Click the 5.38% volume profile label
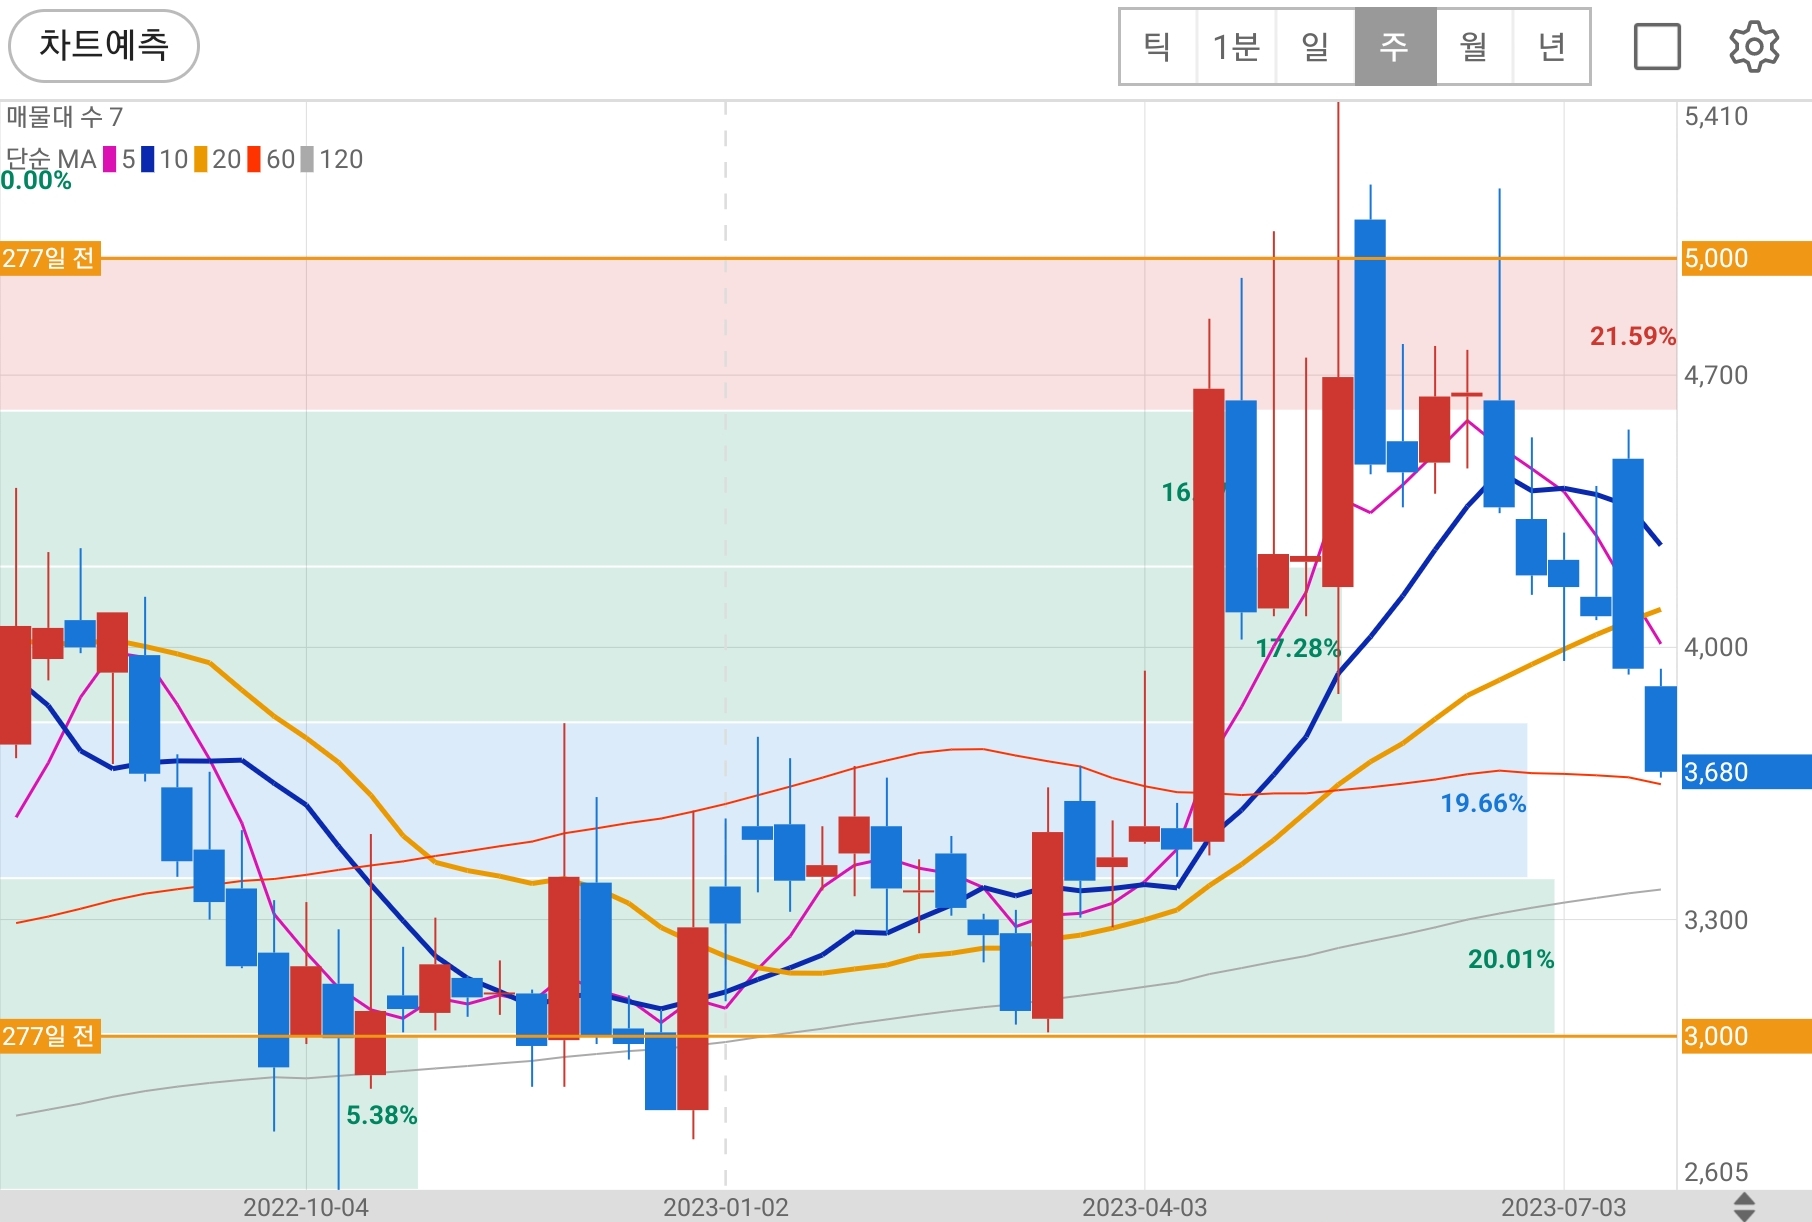 coord(381,1115)
